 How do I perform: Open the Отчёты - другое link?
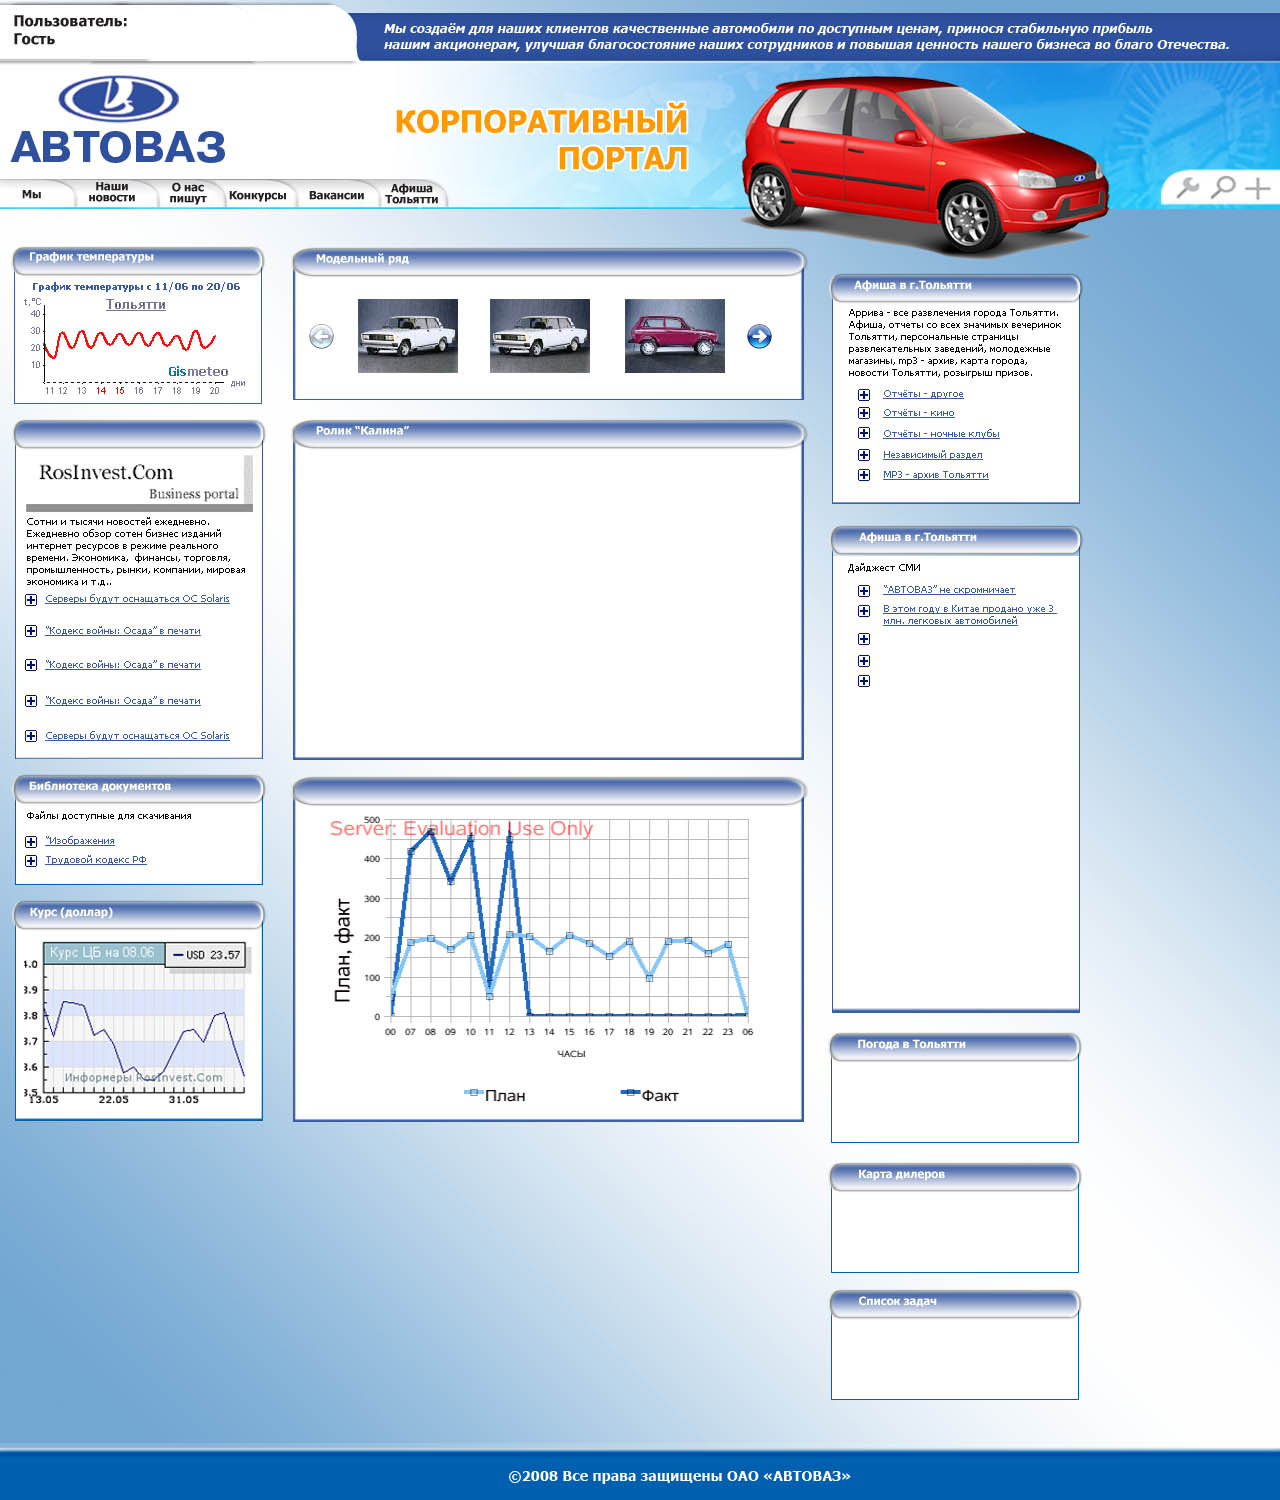[923, 394]
